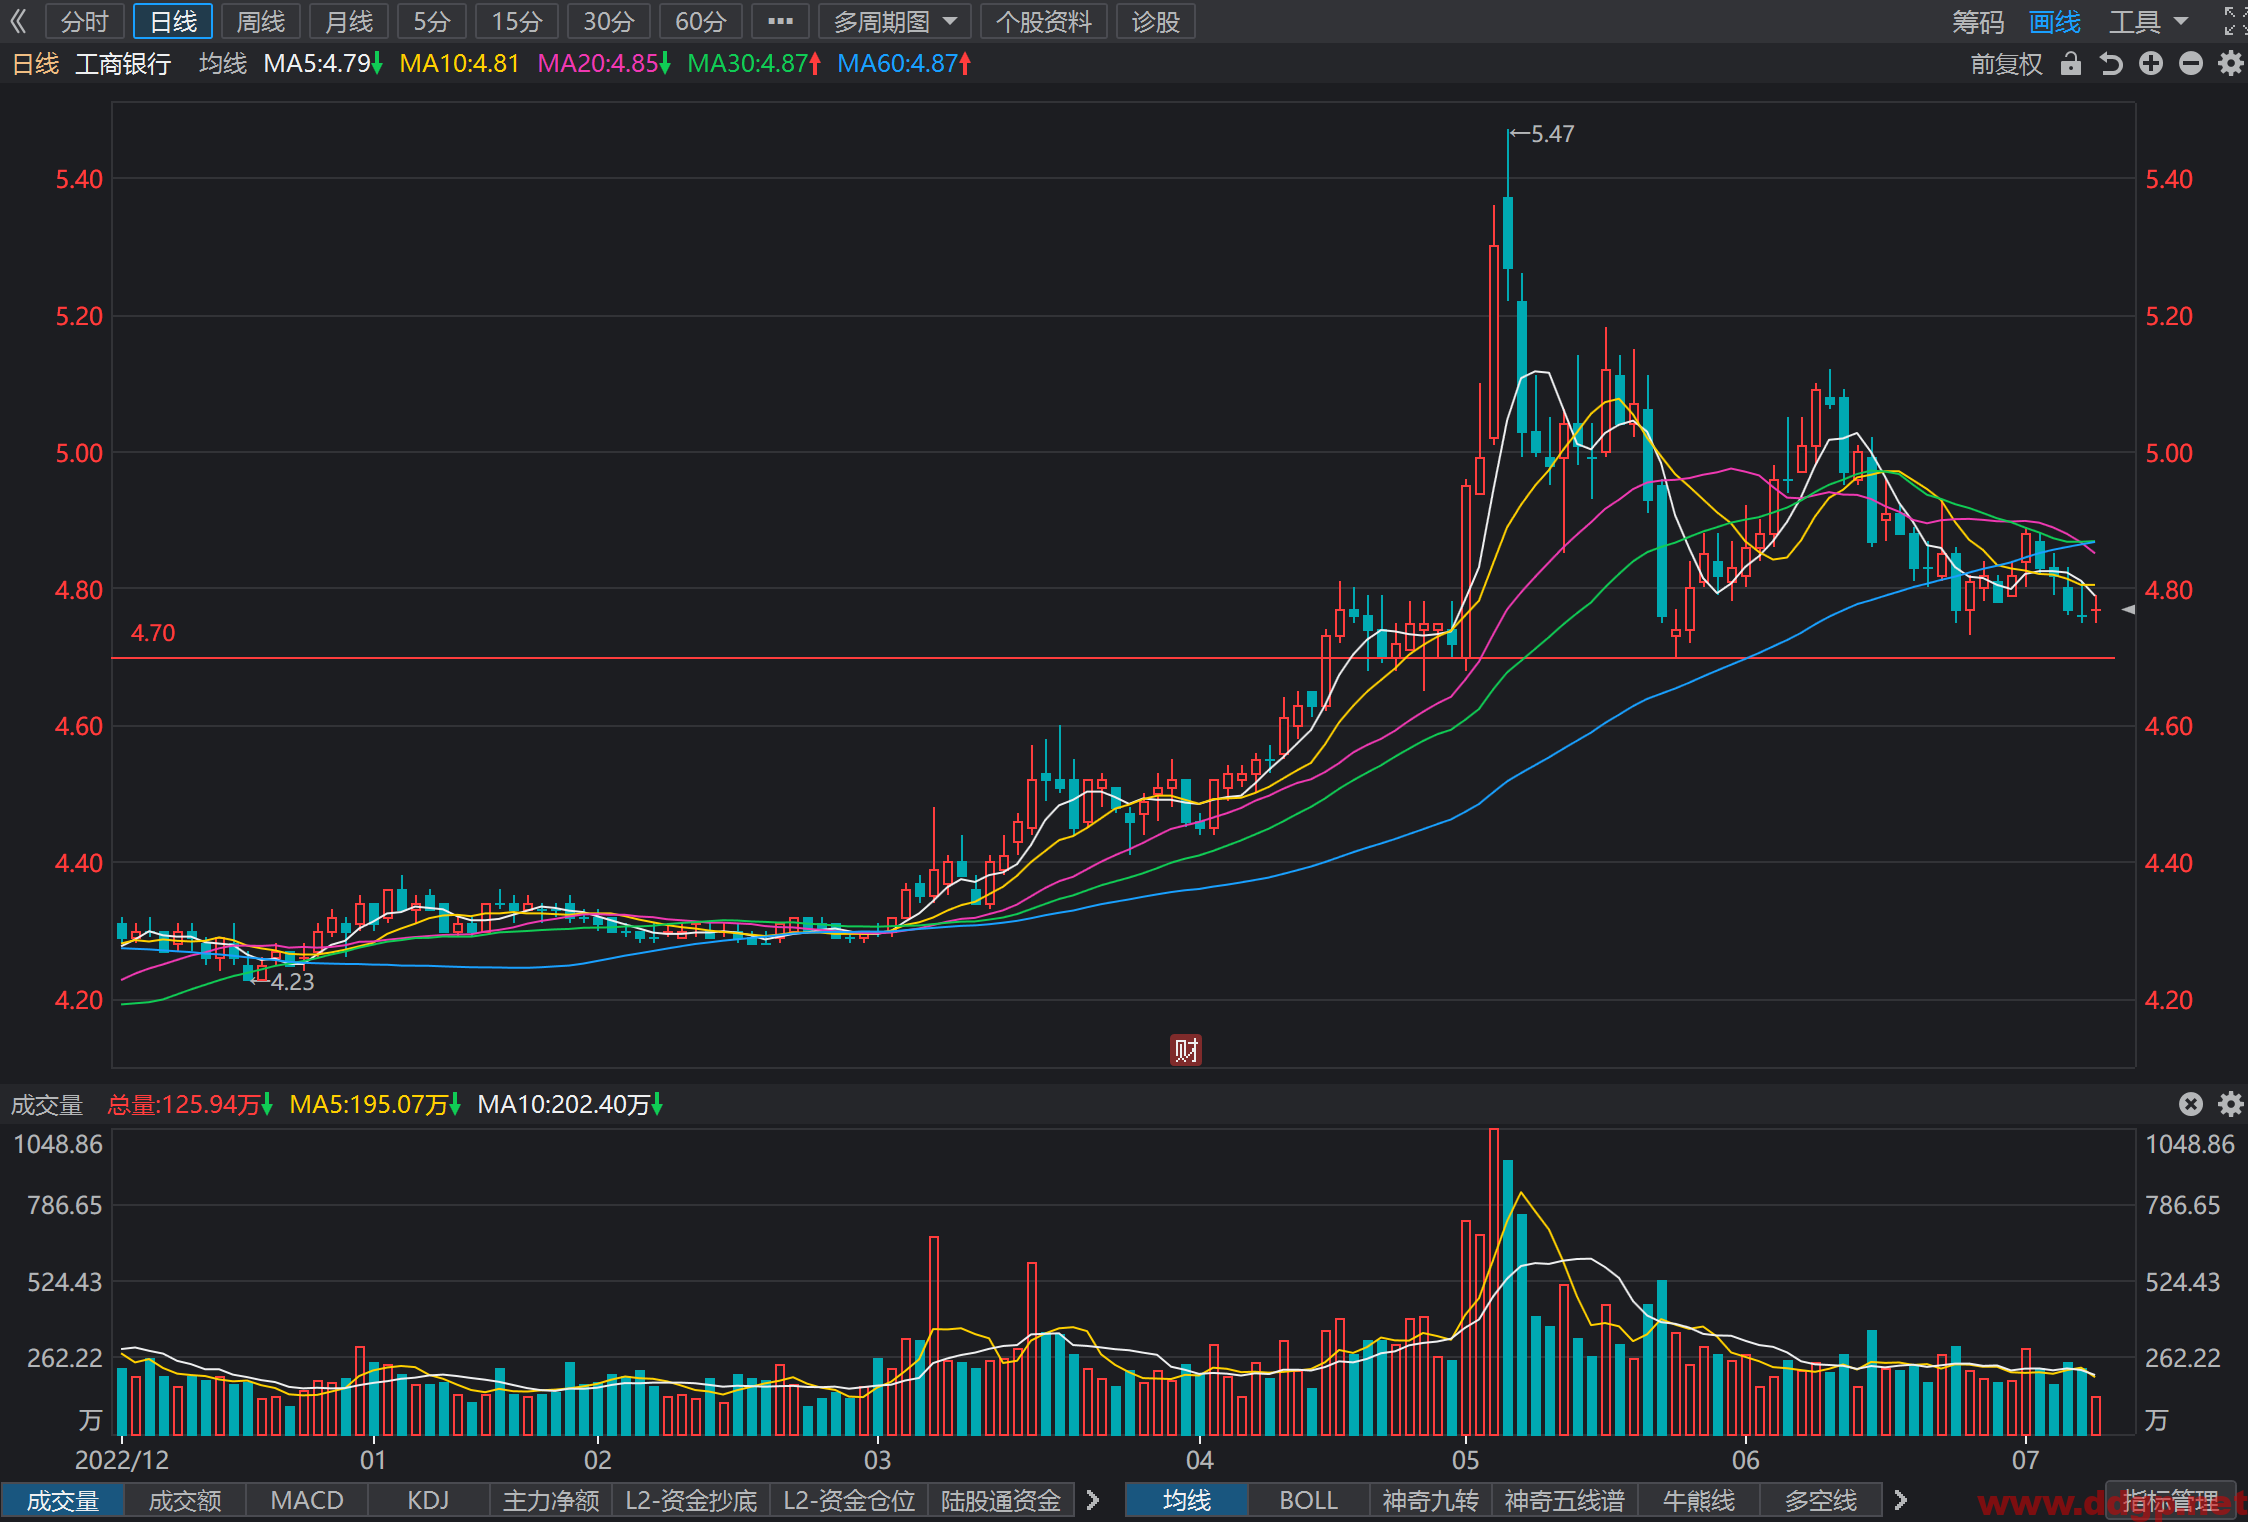
Task: Click the undo arrow icon in chart toolbar
Action: (2110, 64)
